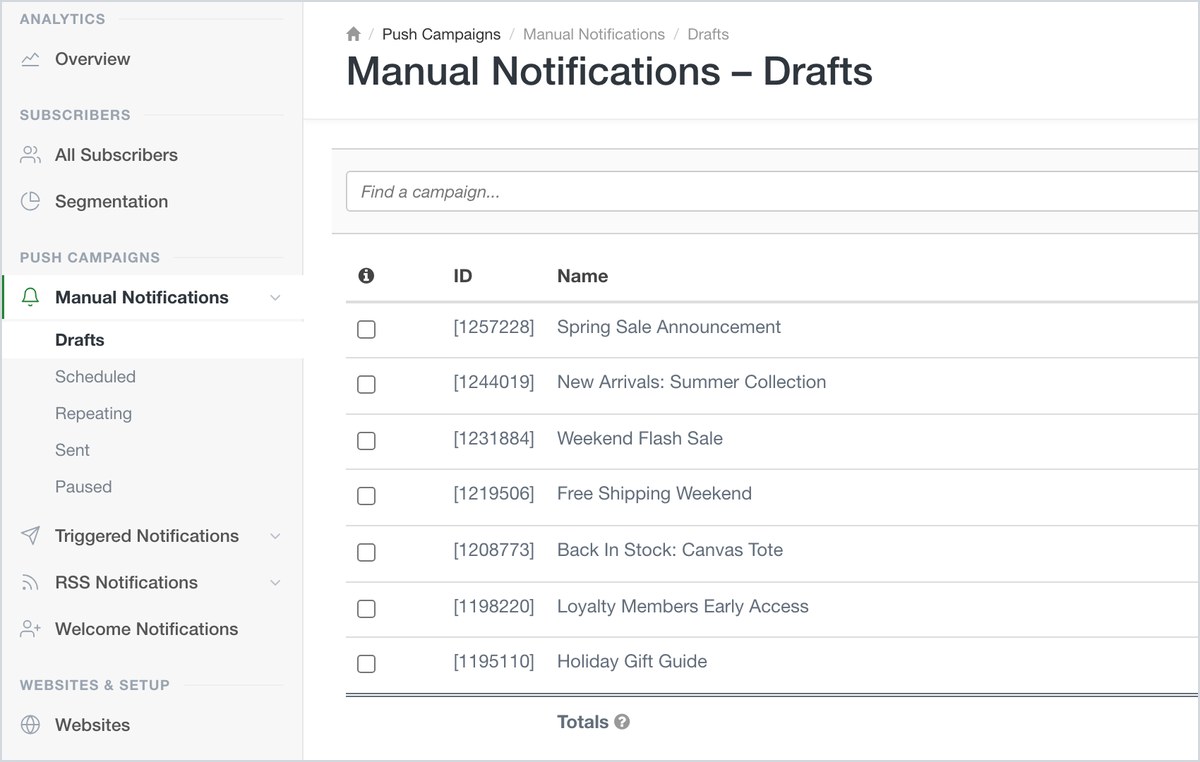This screenshot has height=762, width=1200.
Task: Click the Manual Notifications bell icon
Action: (x=31, y=297)
